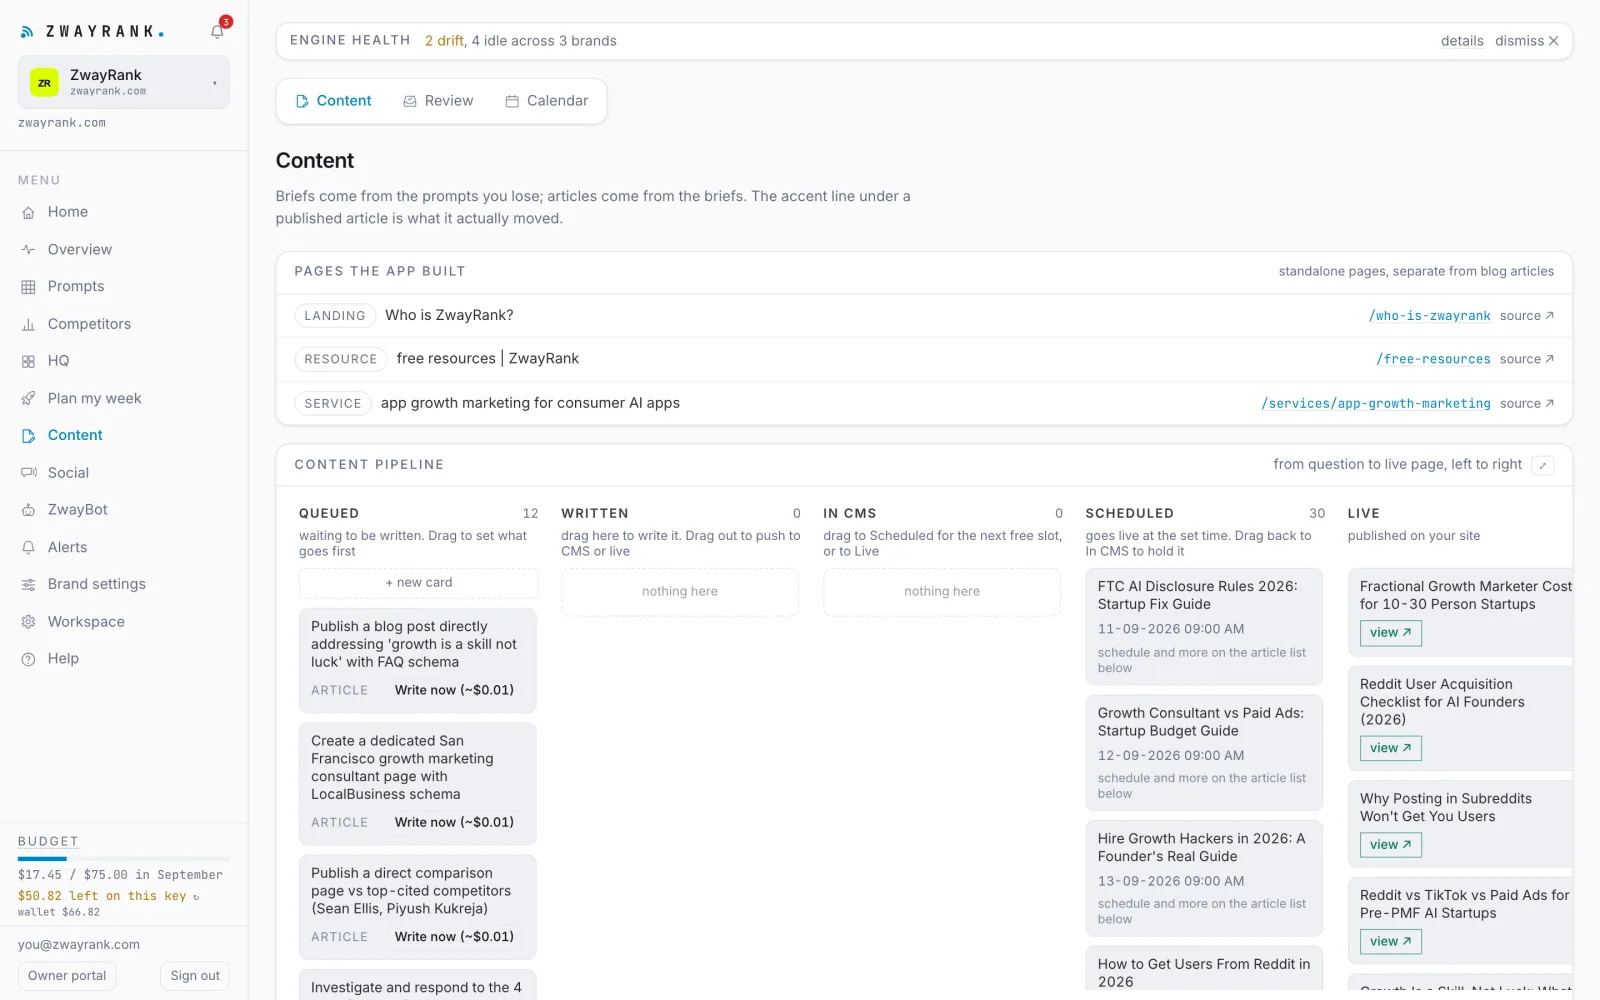Open ZwayBot from sidebar
Viewport: 1600px width, 1000px height.
(x=78, y=510)
